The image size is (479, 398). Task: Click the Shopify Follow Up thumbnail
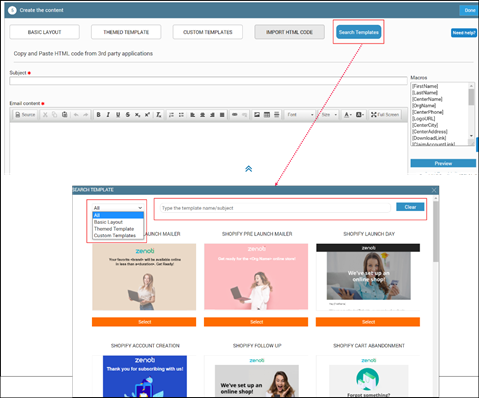257,376
